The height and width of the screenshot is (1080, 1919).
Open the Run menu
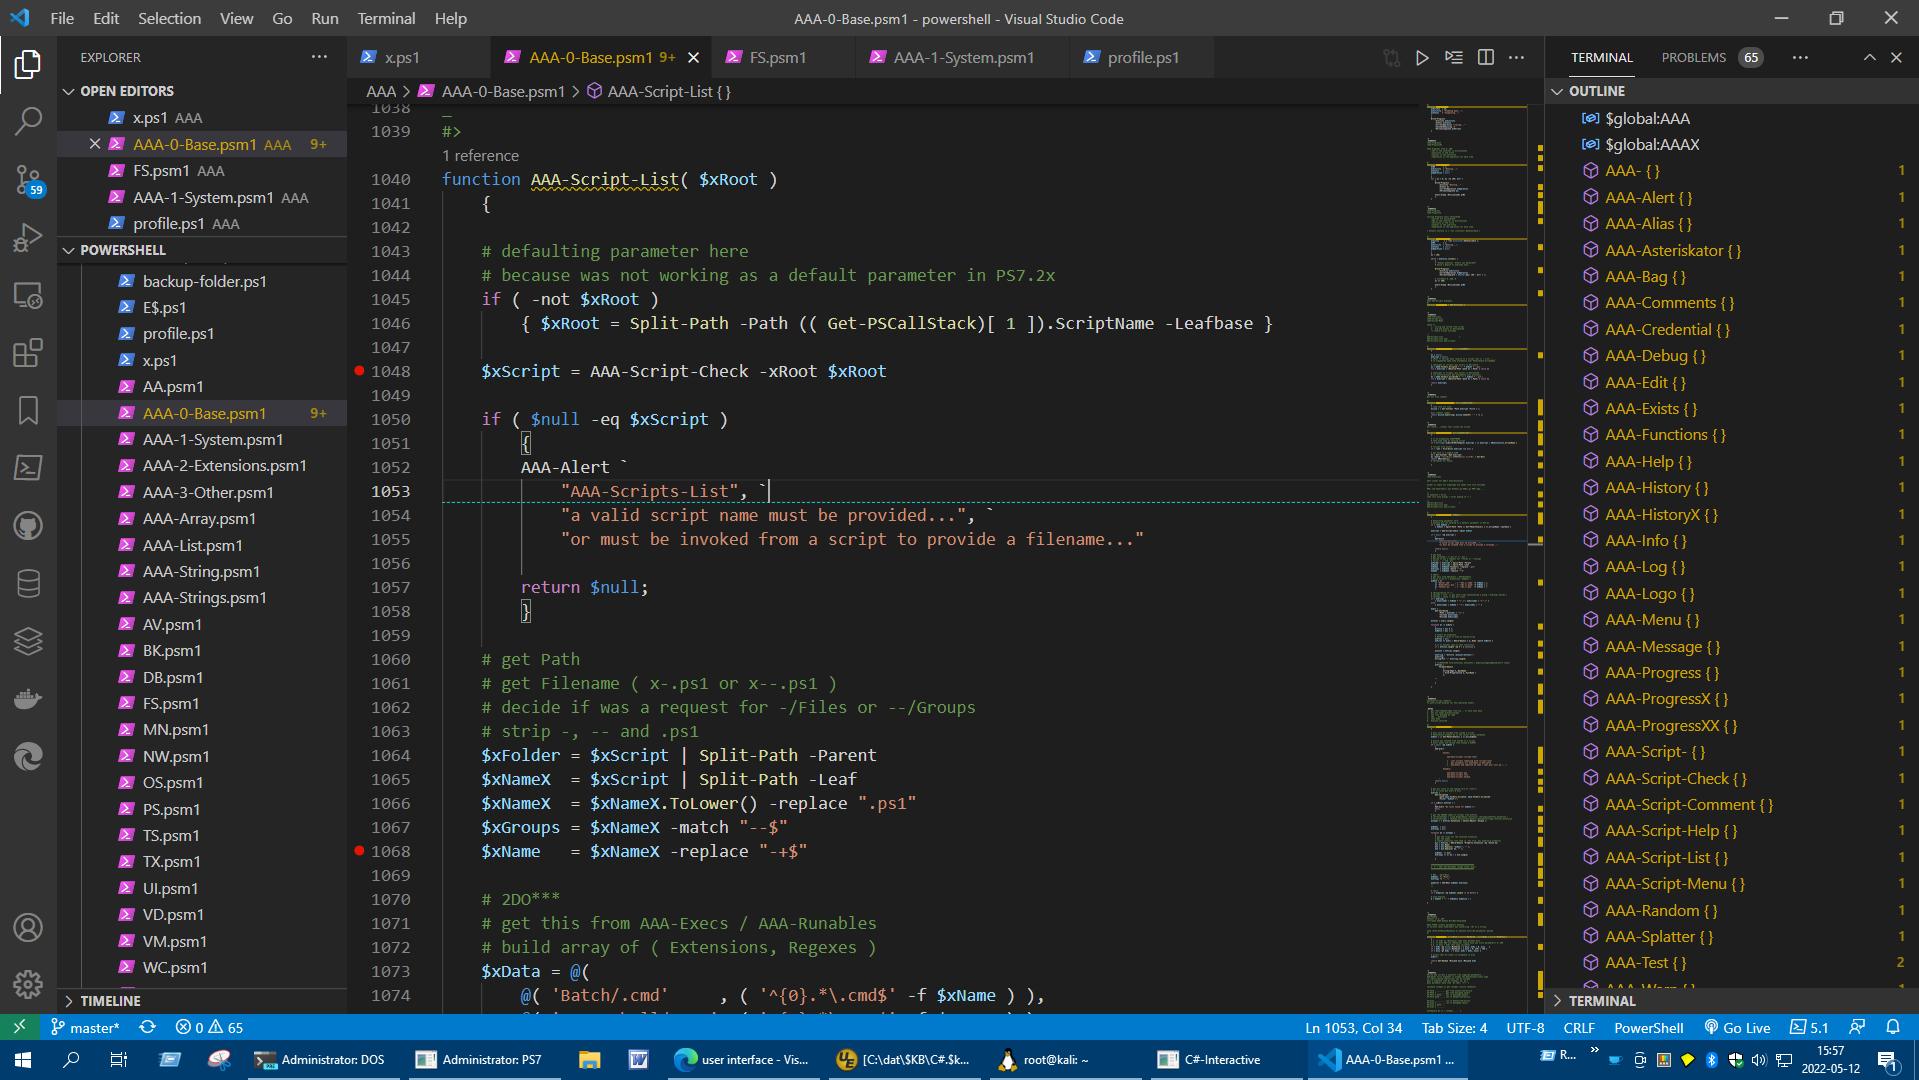pyautogui.click(x=324, y=18)
